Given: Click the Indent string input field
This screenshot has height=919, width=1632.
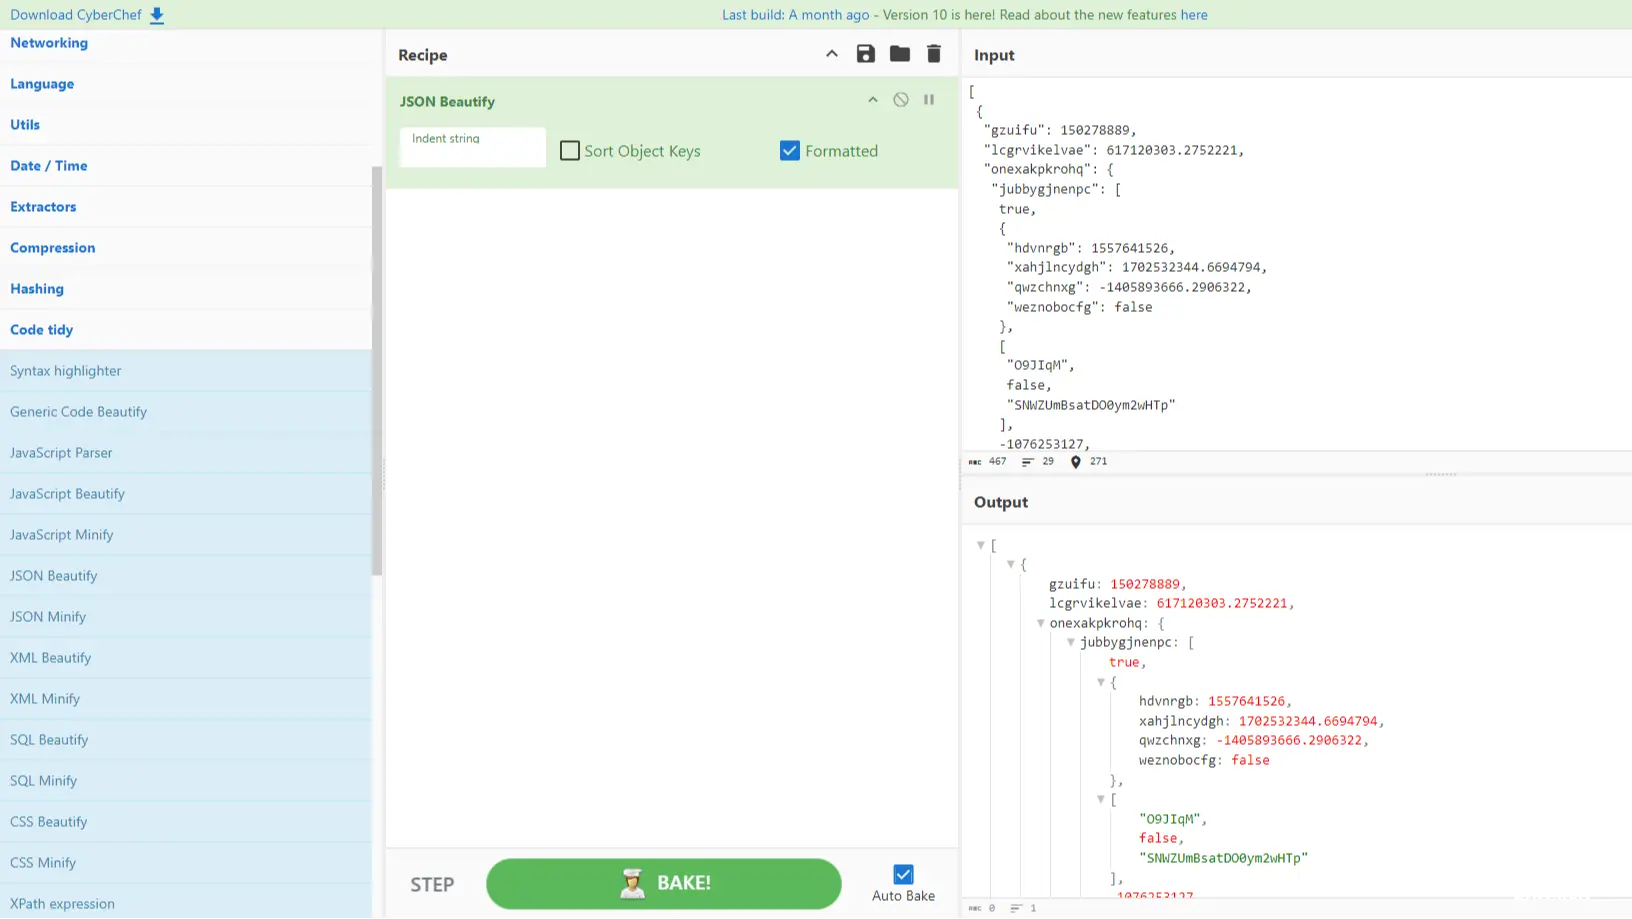Looking at the screenshot, I should click(473, 147).
